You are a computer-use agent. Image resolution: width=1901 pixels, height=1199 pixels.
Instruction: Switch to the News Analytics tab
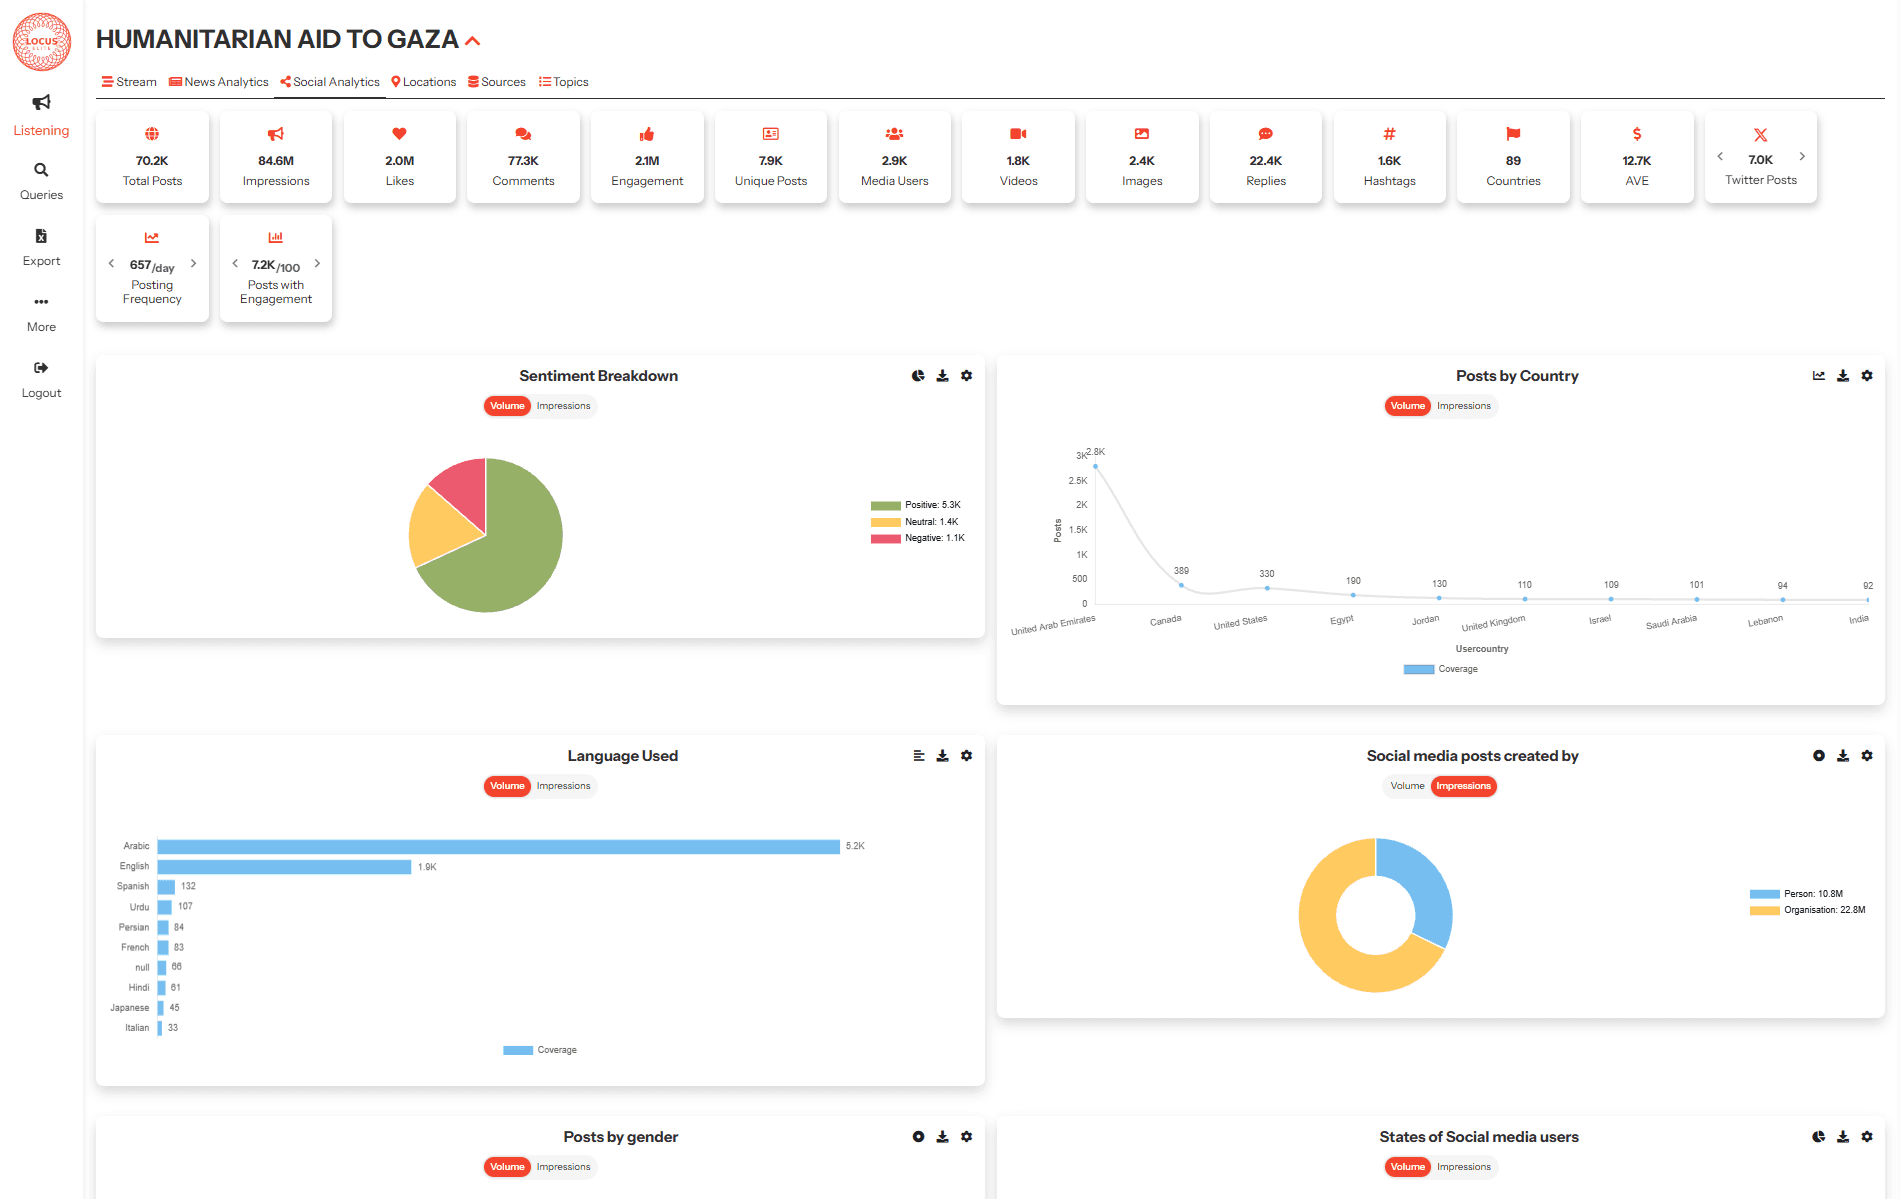[x=219, y=82]
